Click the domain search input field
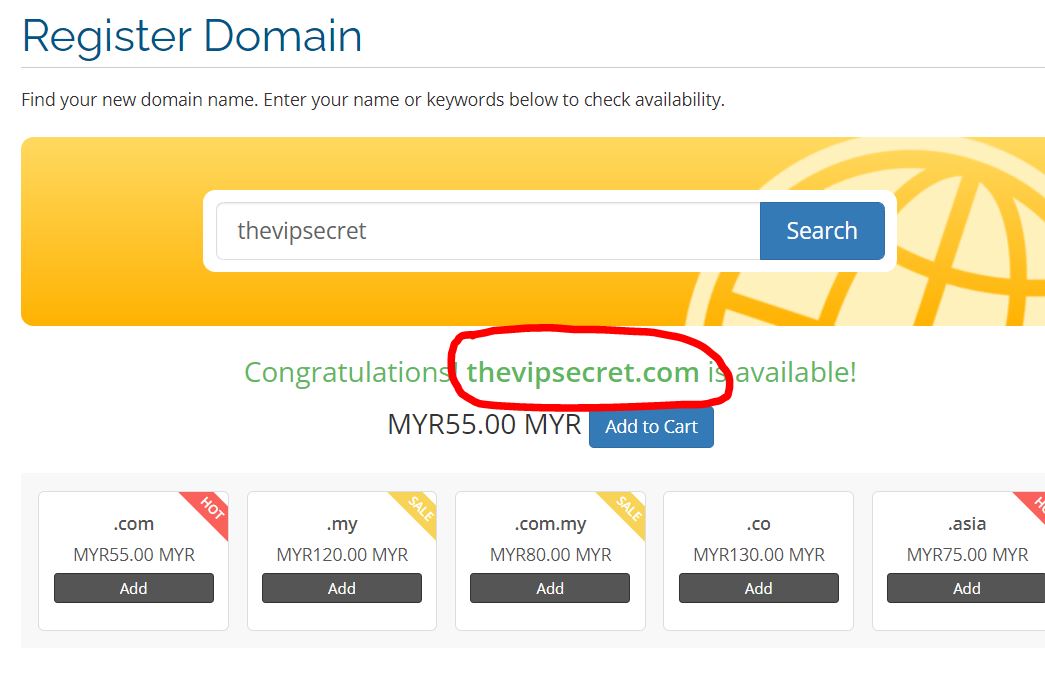Viewport: 1045px width, 680px height. click(488, 231)
